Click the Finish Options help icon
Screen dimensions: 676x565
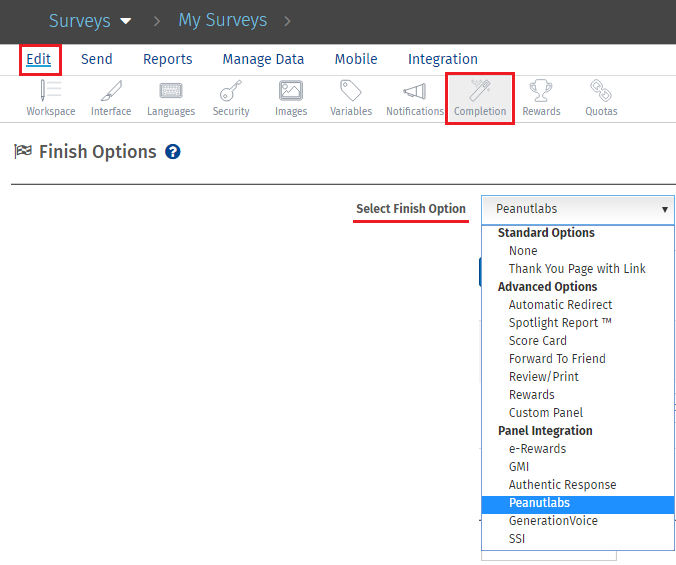(x=173, y=152)
